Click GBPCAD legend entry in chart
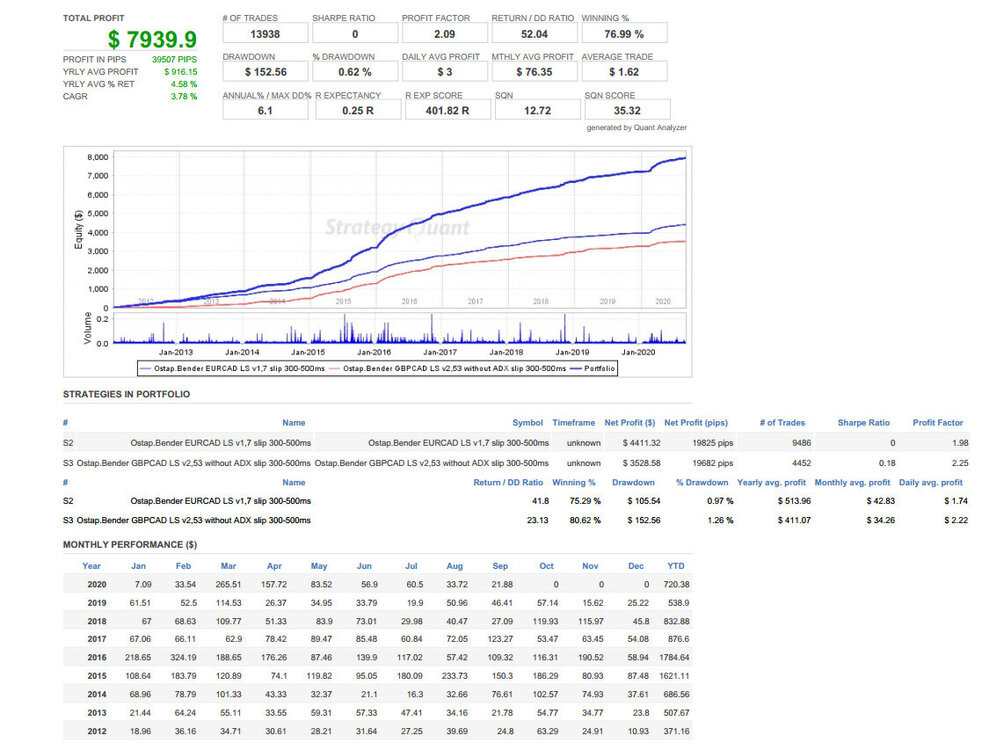This screenshot has width=982, height=750. 448,369
